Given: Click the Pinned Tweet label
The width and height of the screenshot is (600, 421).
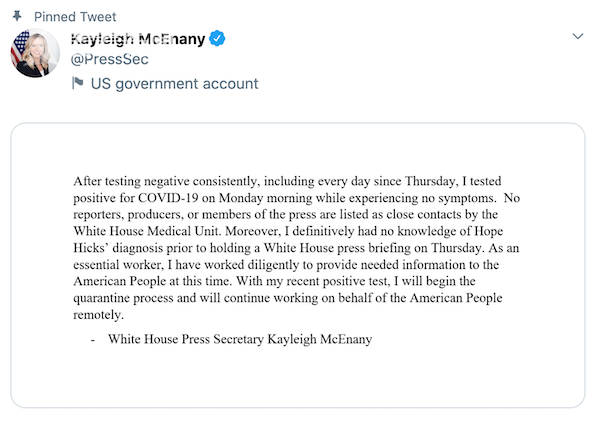Looking at the screenshot, I should click(x=75, y=17).
